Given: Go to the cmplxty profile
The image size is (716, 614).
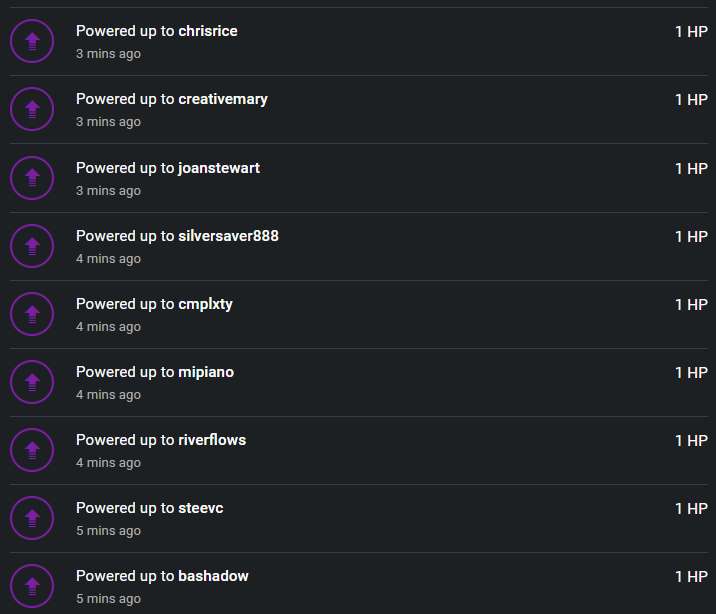Looking at the screenshot, I should point(205,304).
